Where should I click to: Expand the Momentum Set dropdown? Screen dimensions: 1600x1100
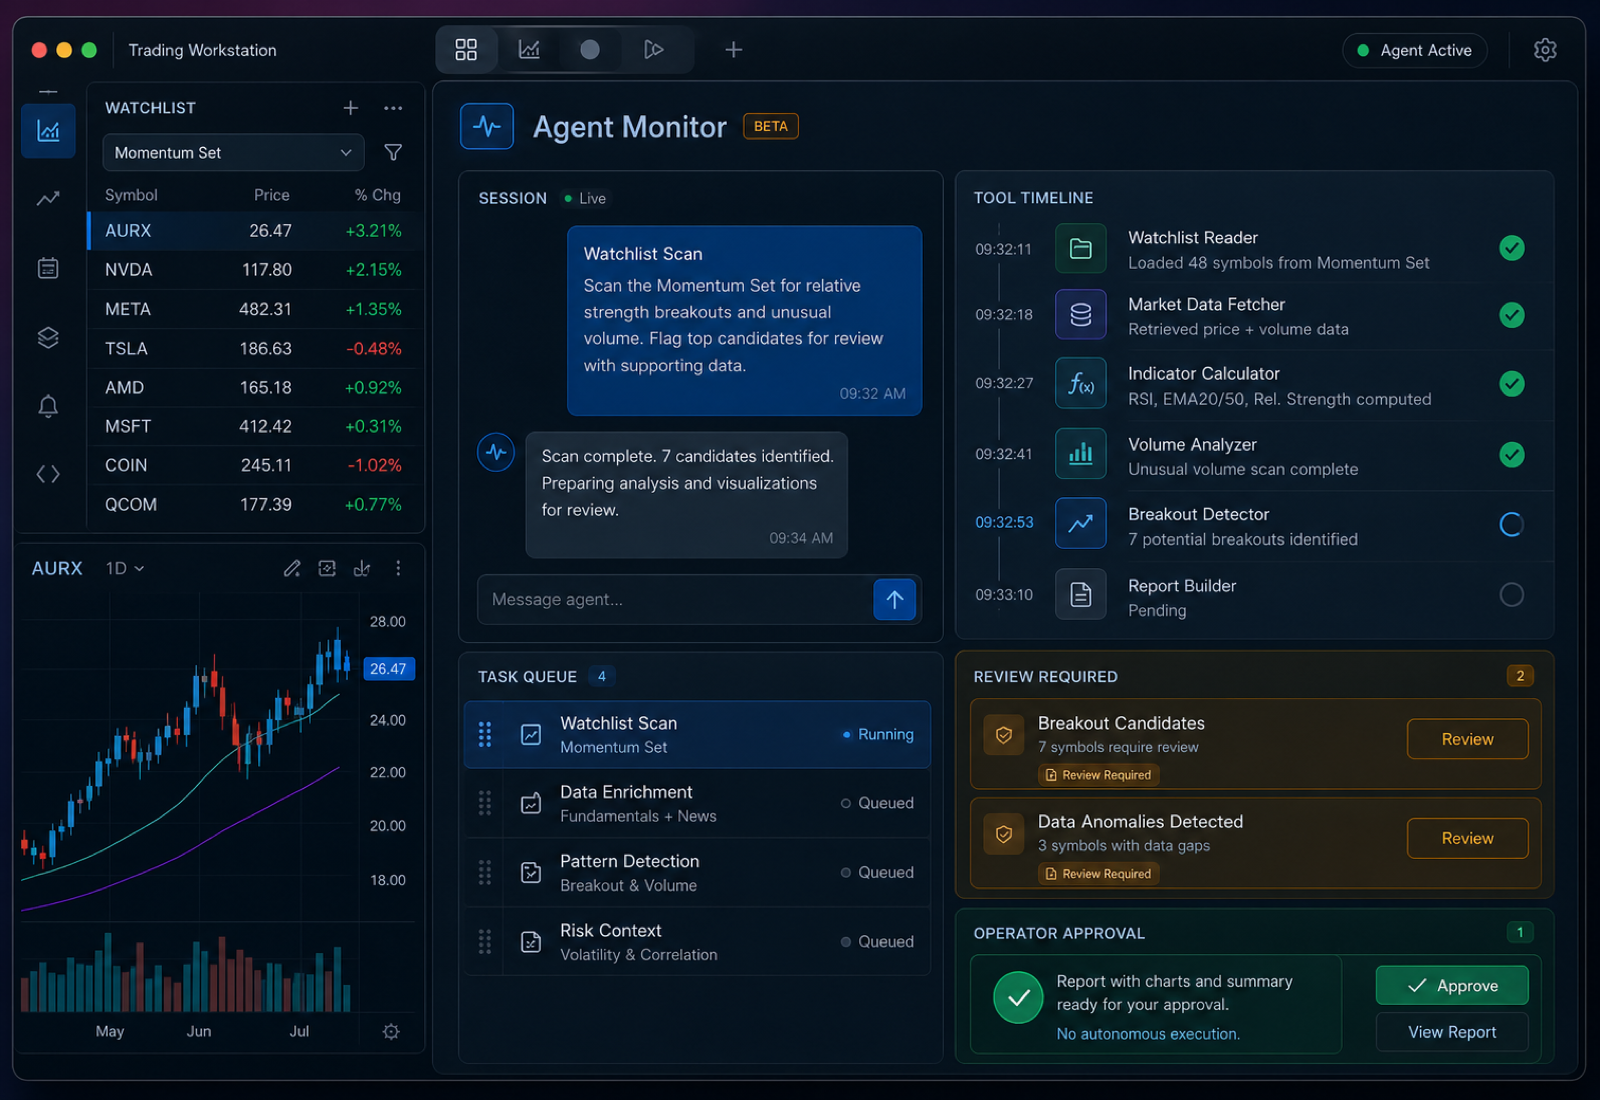pos(233,153)
